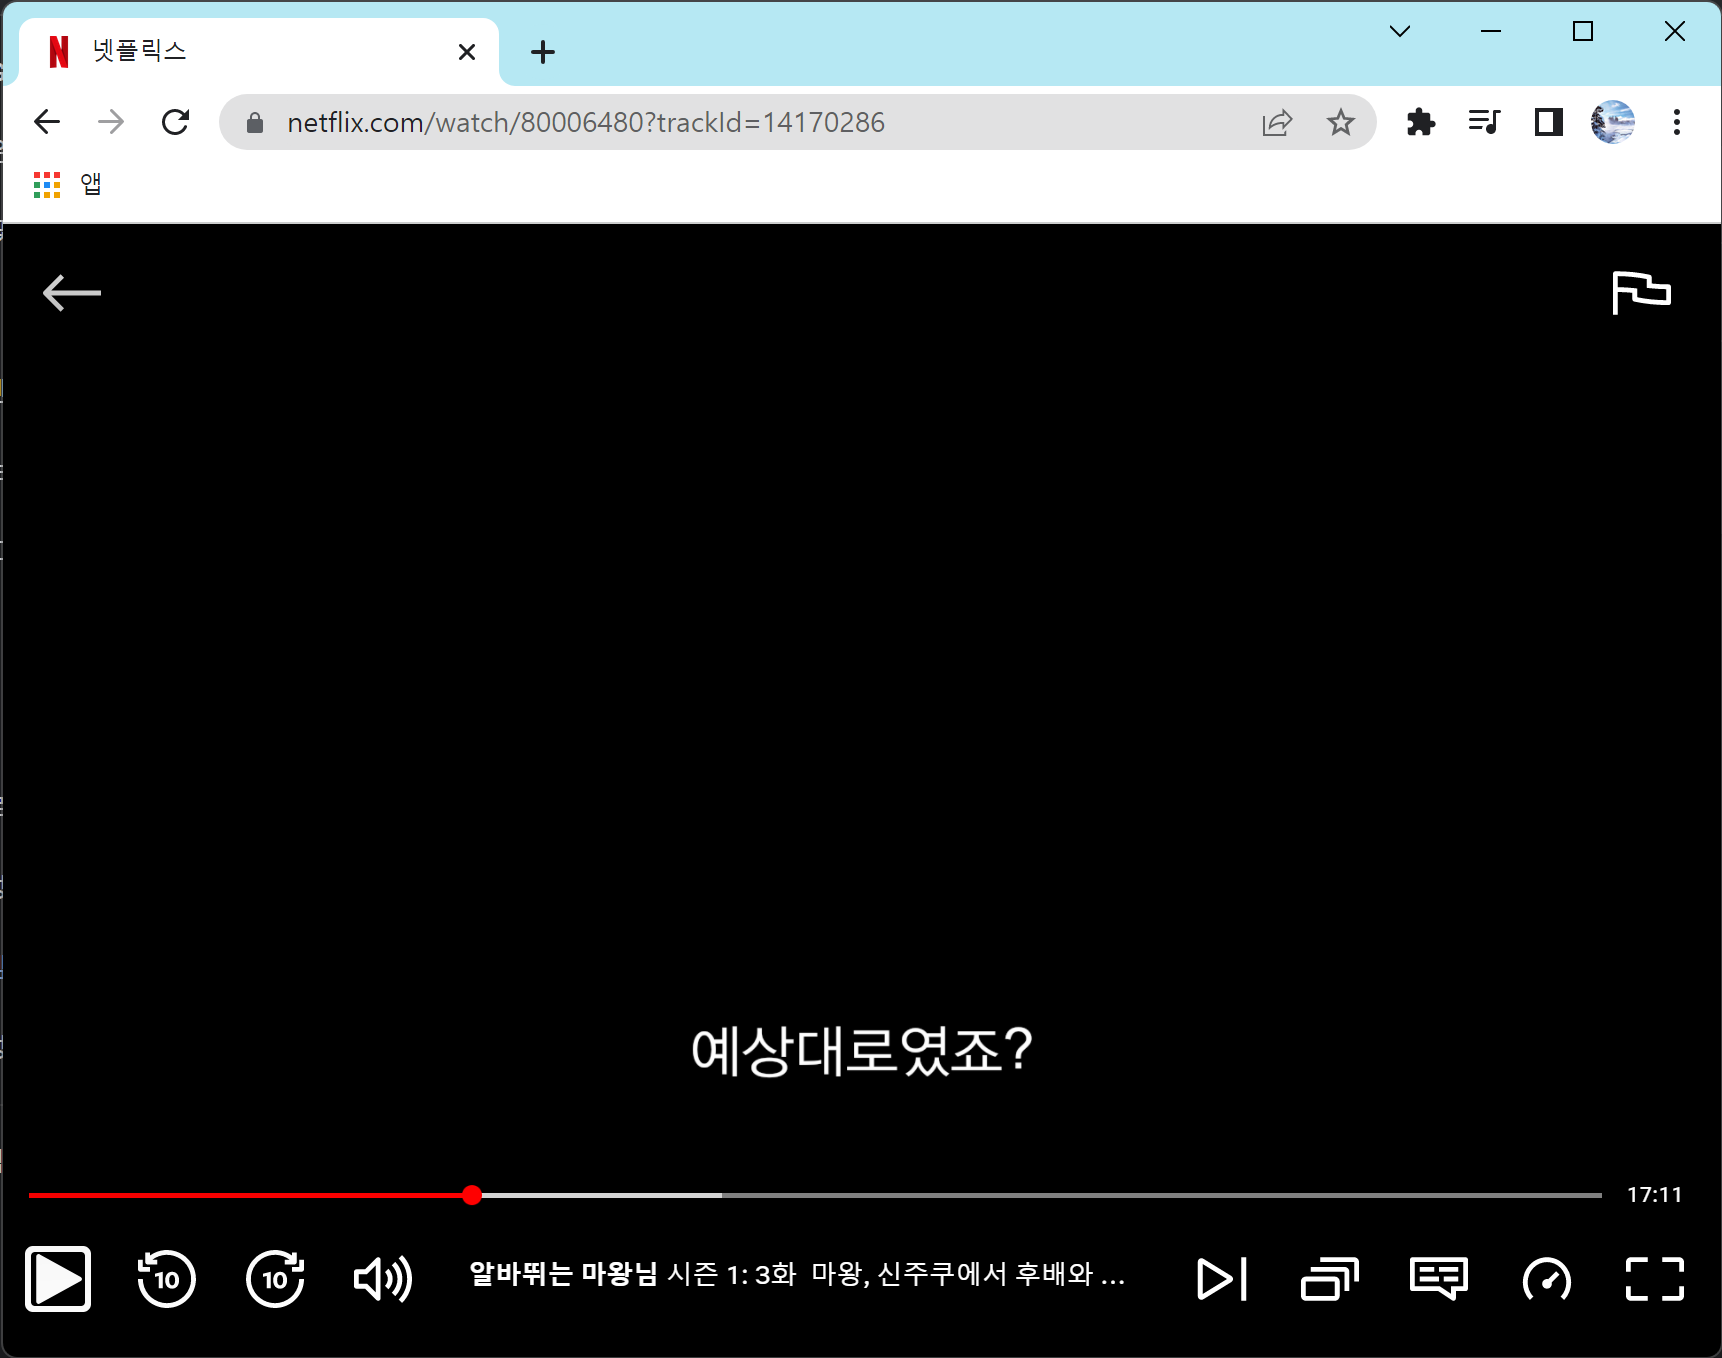Reload the Netflix page
Image resolution: width=1722 pixels, height=1358 pixels.
tap(176, 122)
